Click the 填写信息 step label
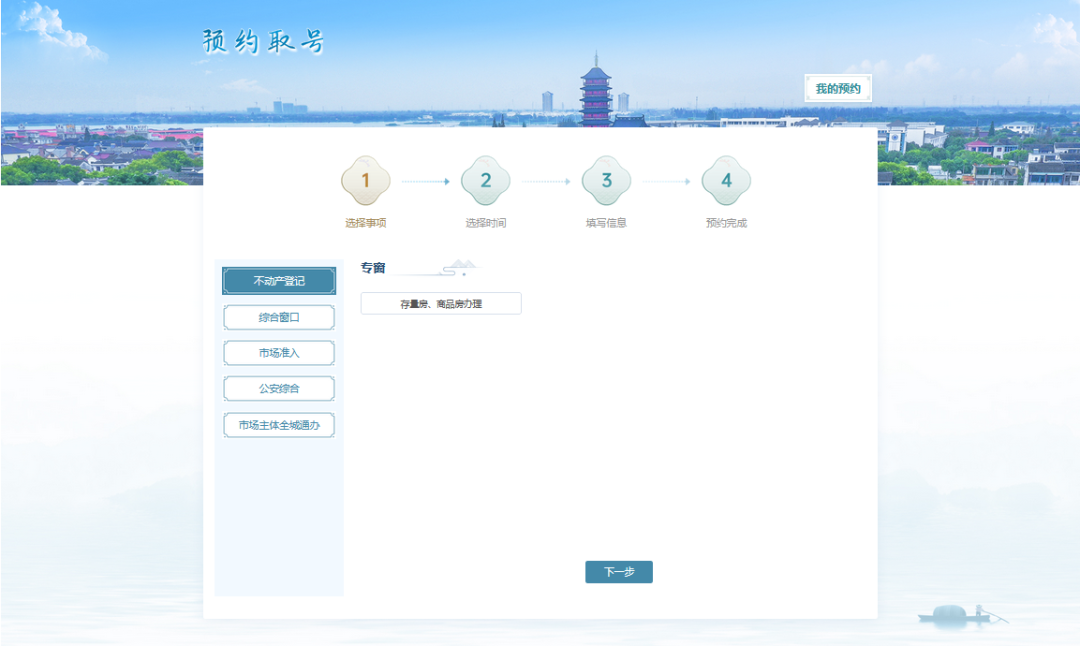Image resolution: width=1080 pixels, height=646 pixels. pyautogui.click(x=606, y=223)
